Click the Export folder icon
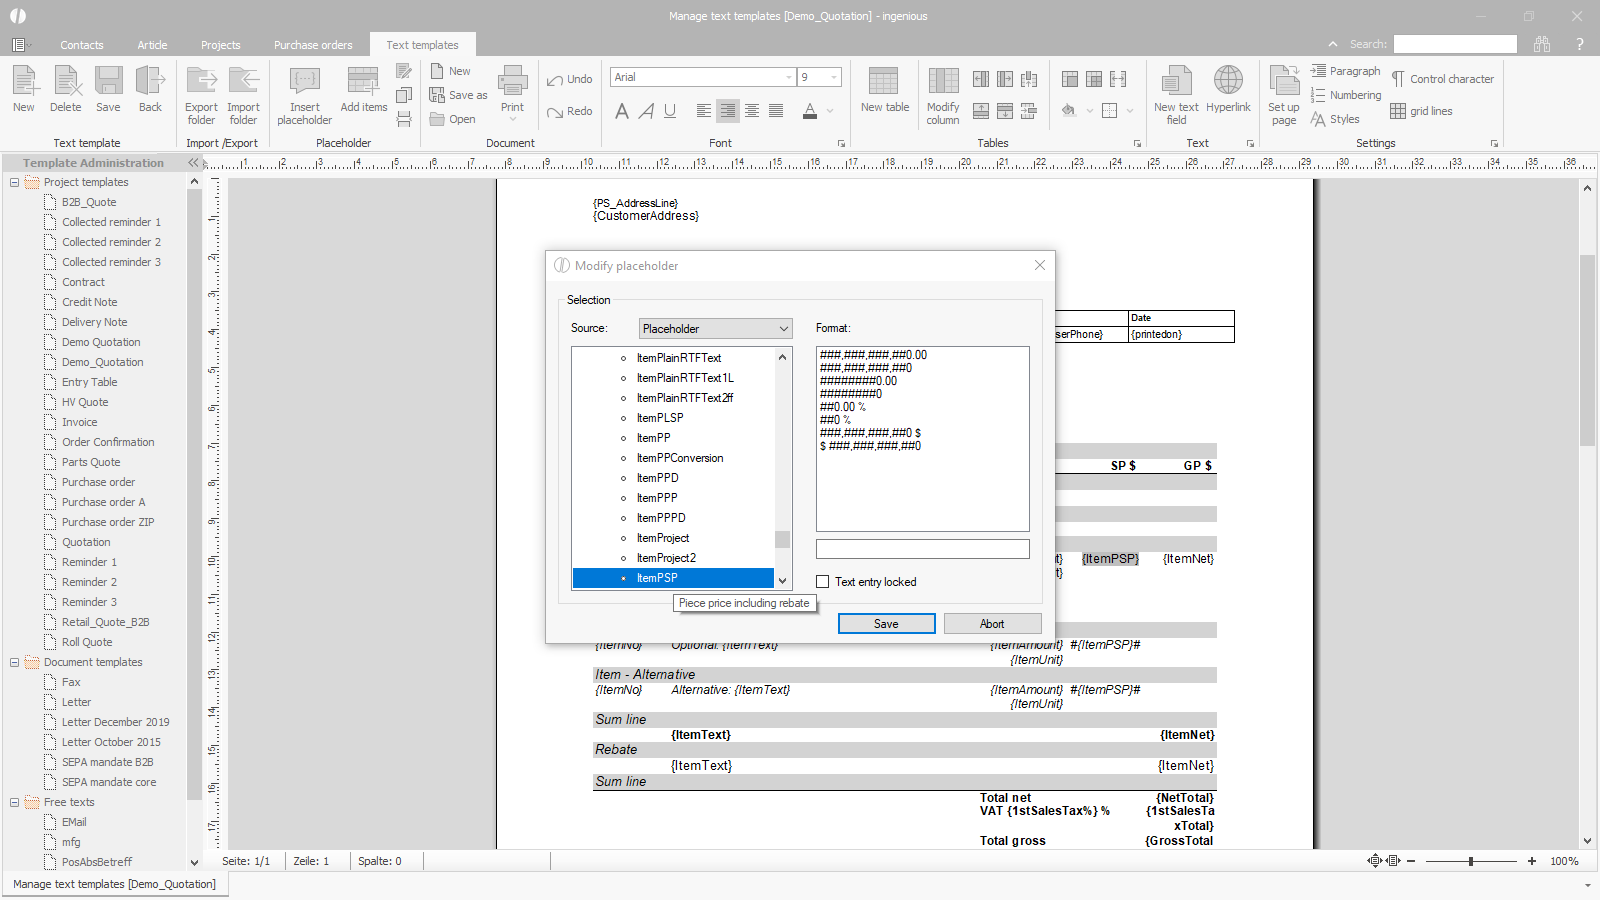Image resolution: width=1600 pixels, height=900 pixels. tap(201, 82)
